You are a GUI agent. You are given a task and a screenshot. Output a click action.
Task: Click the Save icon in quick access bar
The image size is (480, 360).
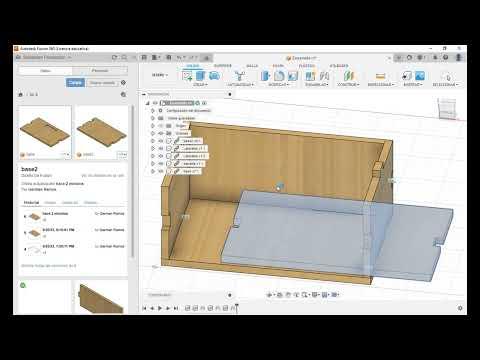[169, 57]
